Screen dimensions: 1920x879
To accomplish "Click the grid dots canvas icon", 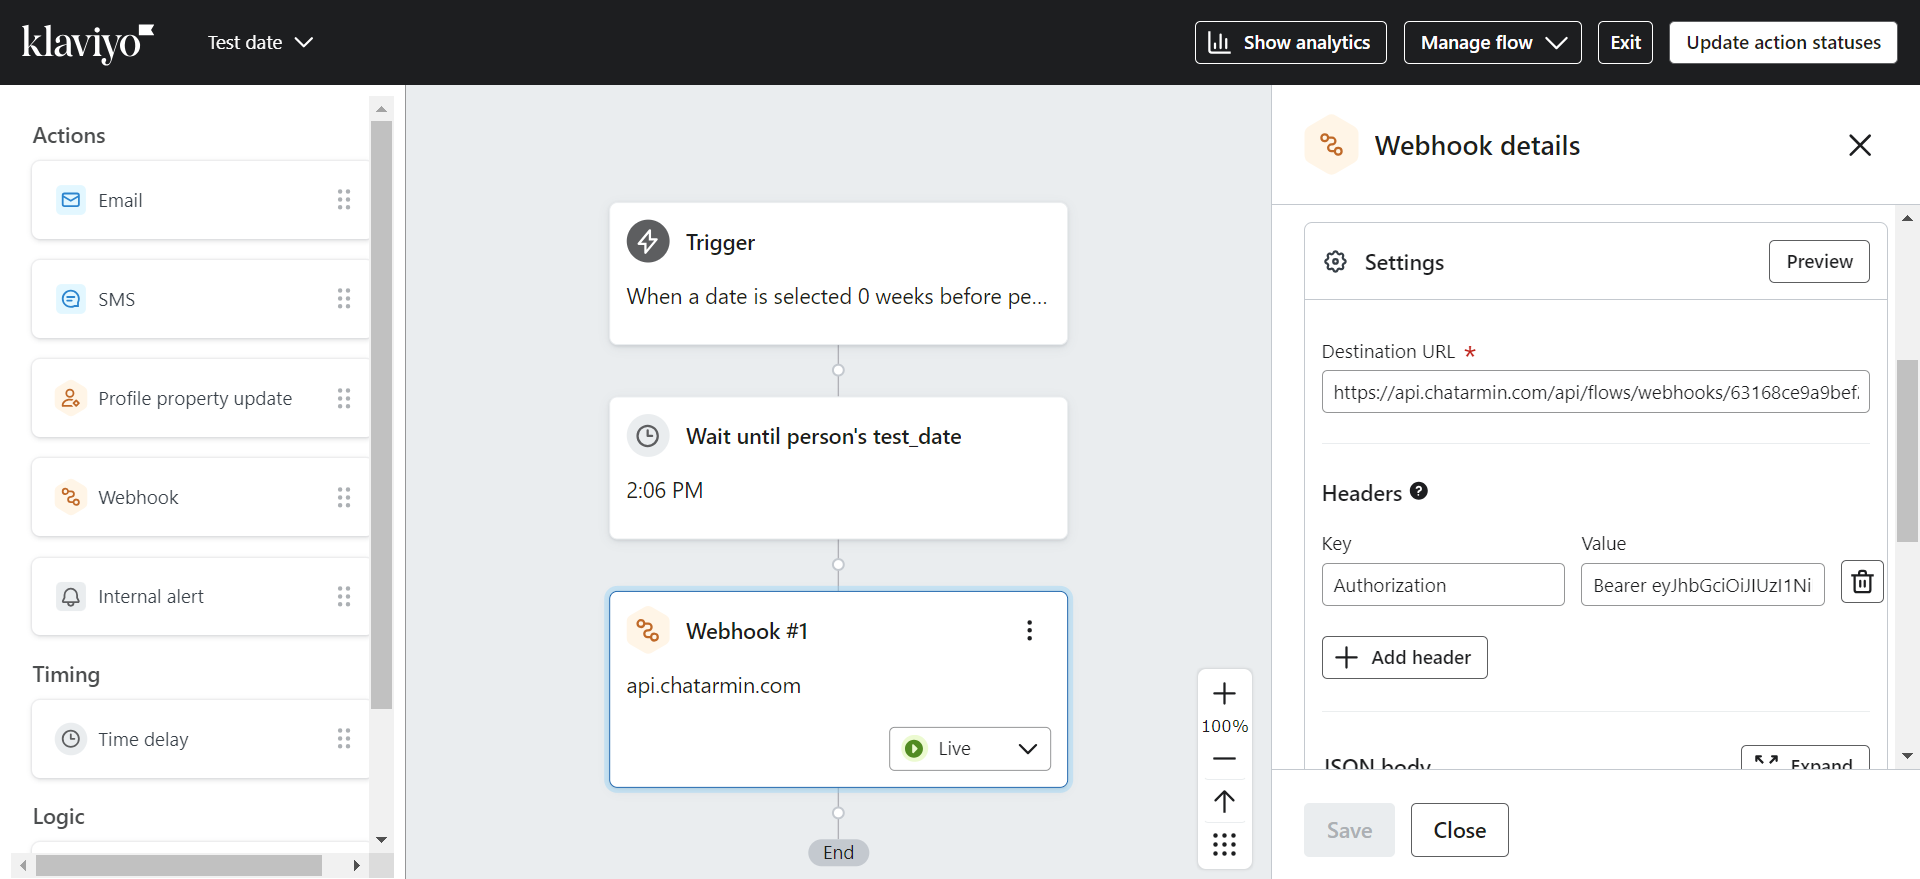I will pyautogui.click(x=1224, y=844).
